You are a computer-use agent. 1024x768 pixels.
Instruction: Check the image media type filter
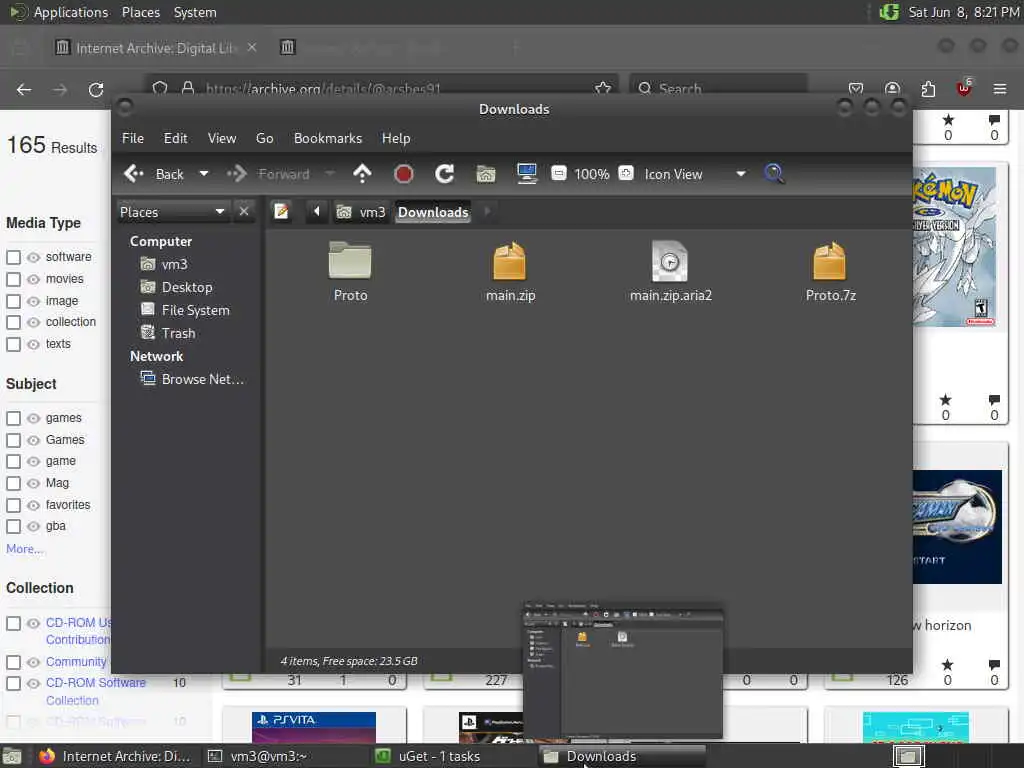click(13, 301)
